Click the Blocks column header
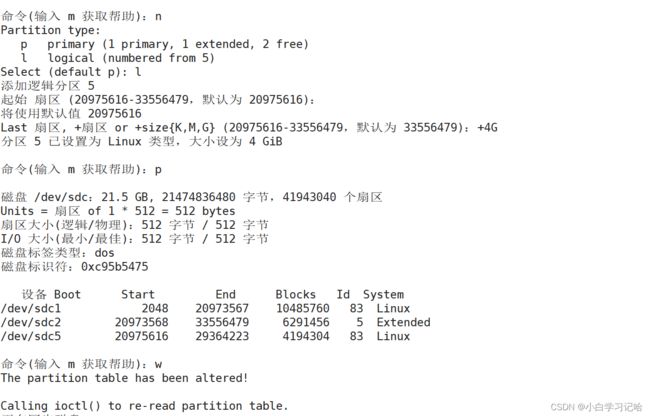The height and width of the screenshot is (416, 650). tap(296, 294)
